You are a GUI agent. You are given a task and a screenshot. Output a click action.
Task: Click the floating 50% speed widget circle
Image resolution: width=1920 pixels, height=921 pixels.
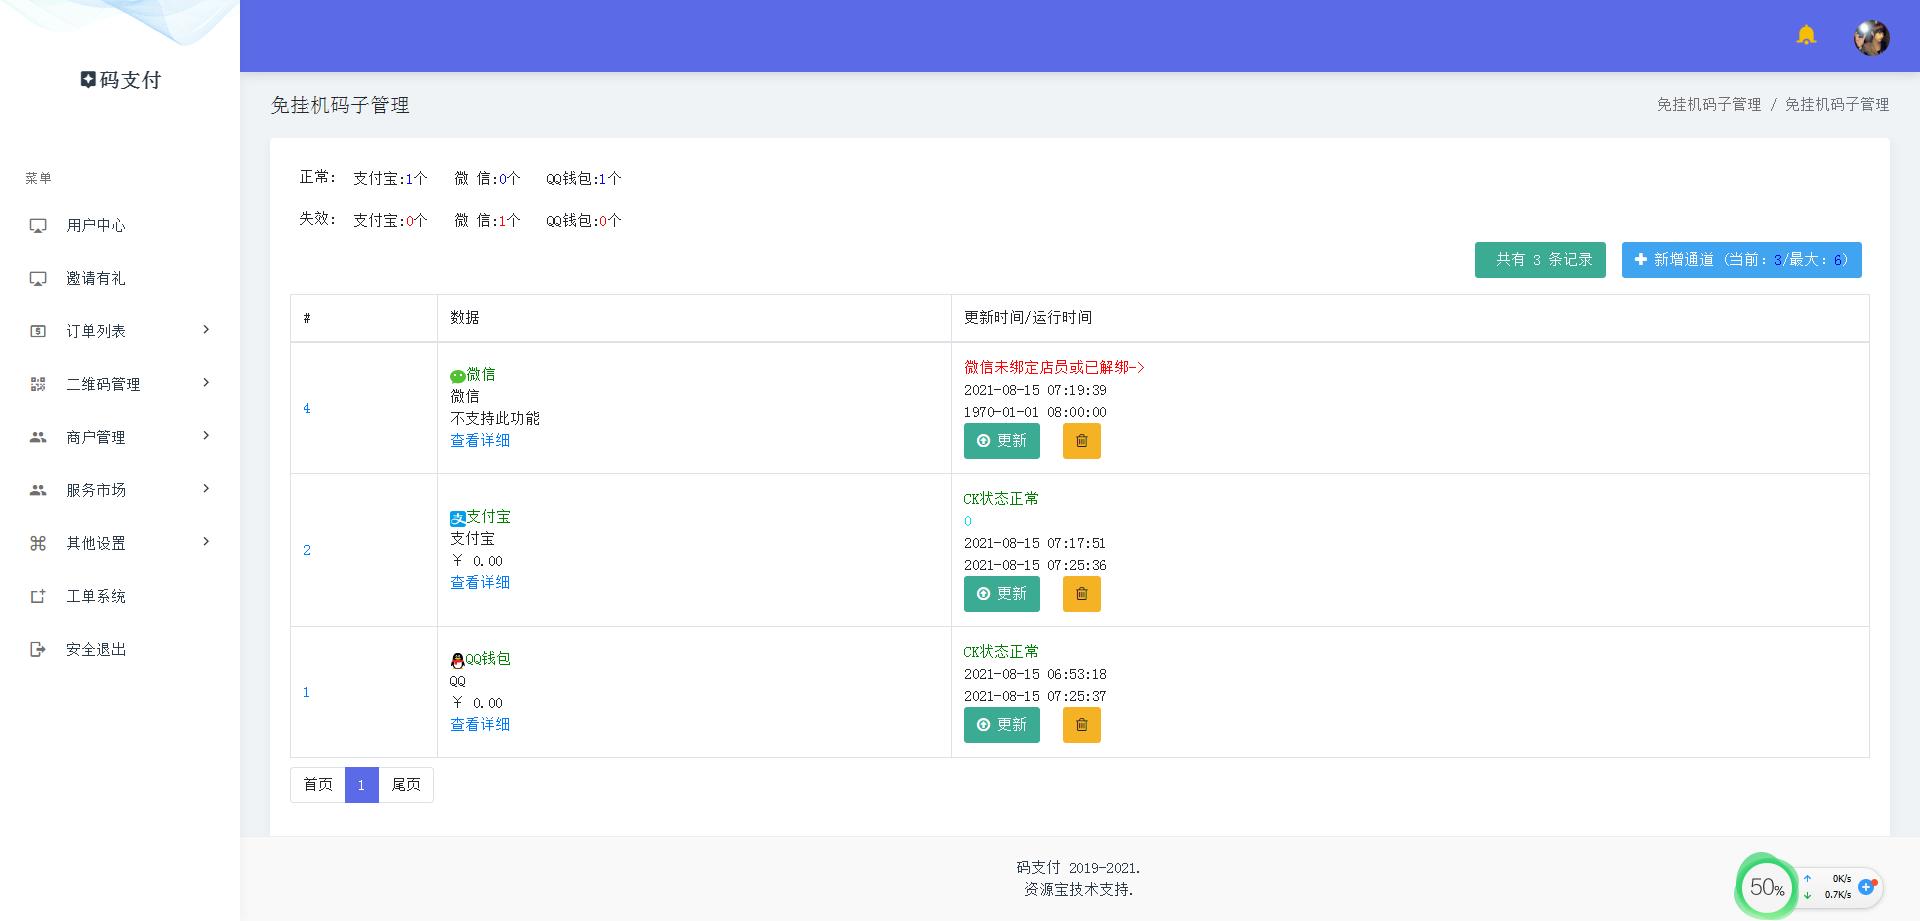coord(1766,887)
